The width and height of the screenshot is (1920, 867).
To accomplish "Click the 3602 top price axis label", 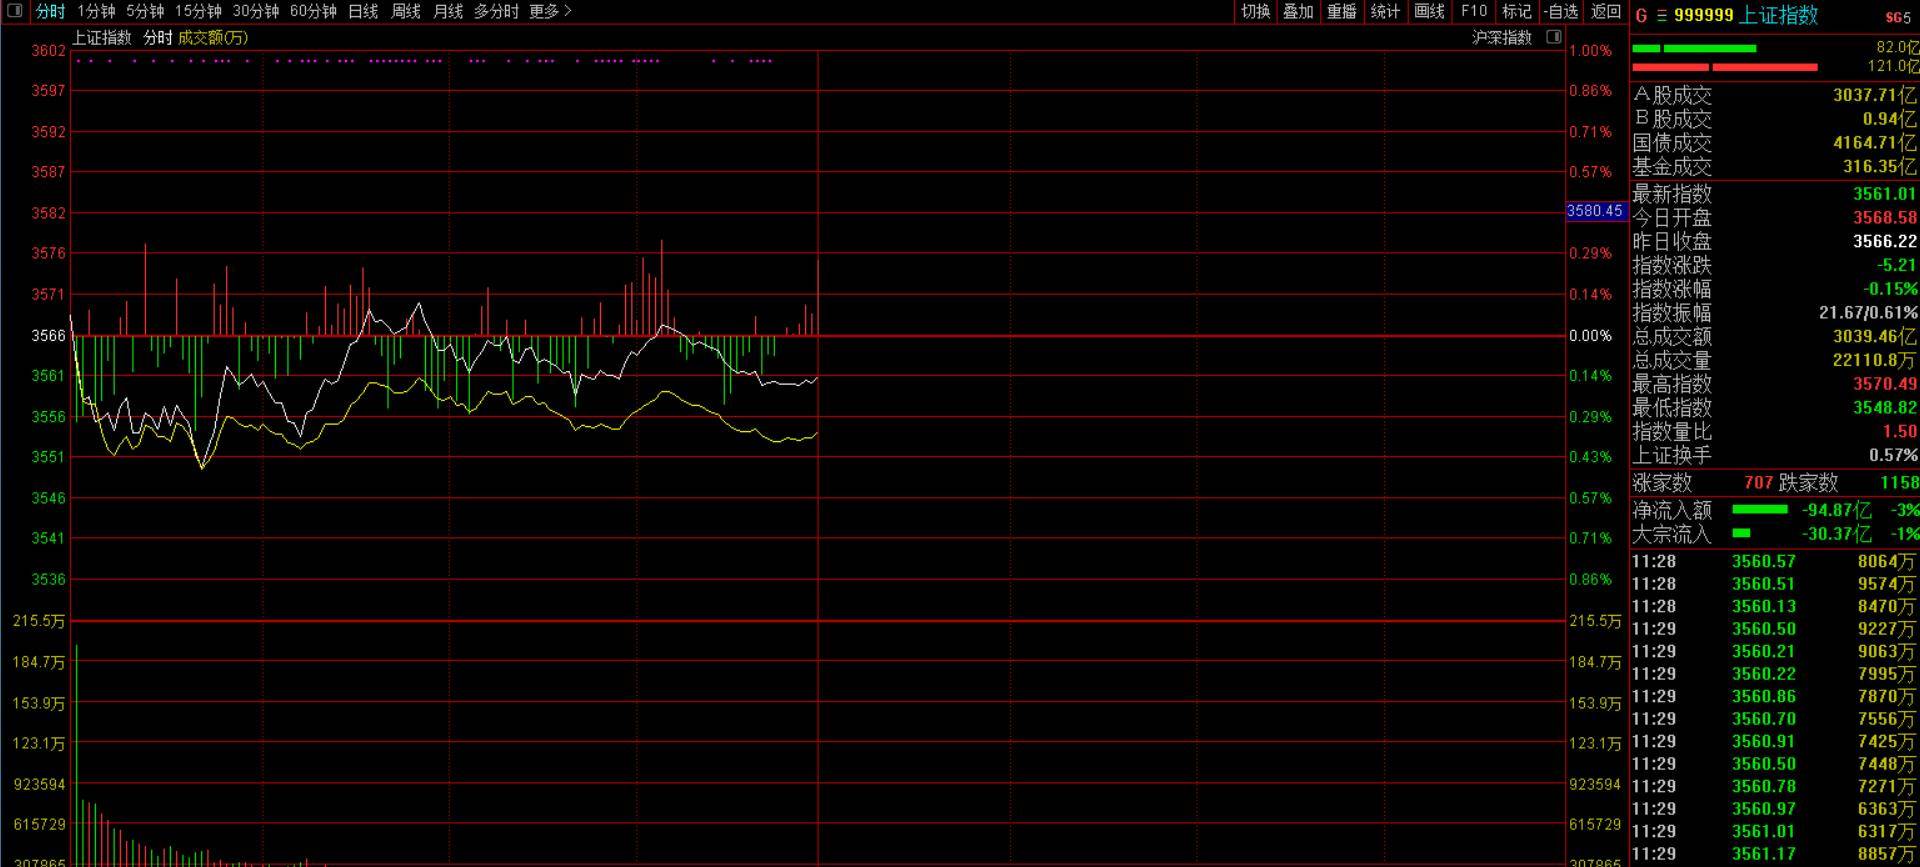I will pyautogui.click(x=48, y=51).
